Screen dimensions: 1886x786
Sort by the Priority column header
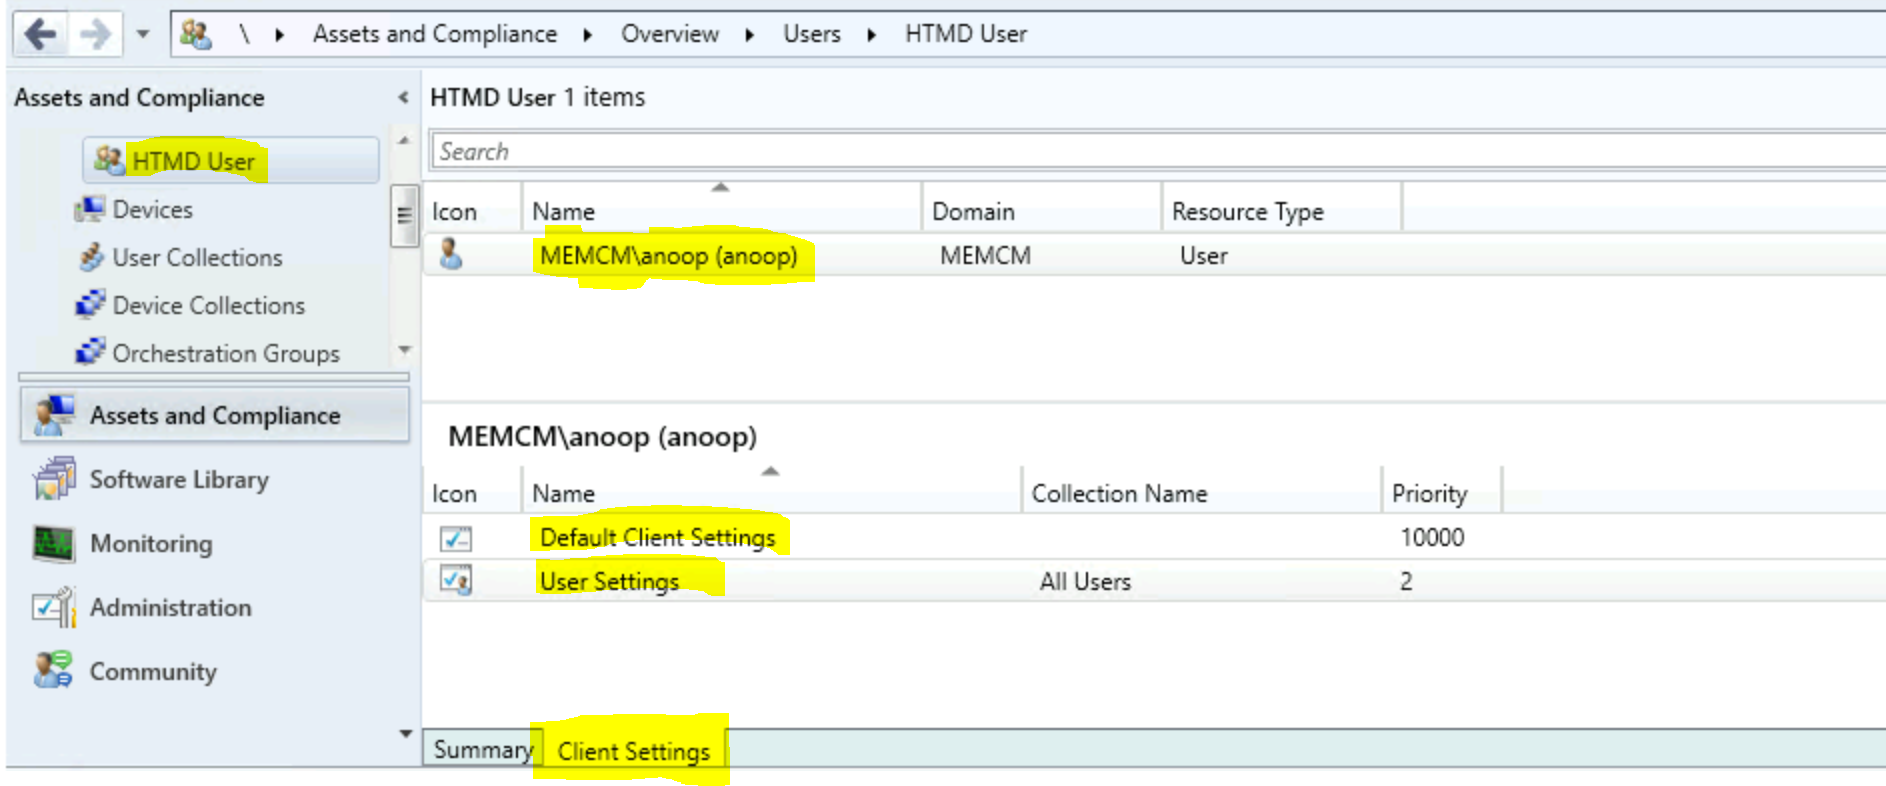(1429, 494)
